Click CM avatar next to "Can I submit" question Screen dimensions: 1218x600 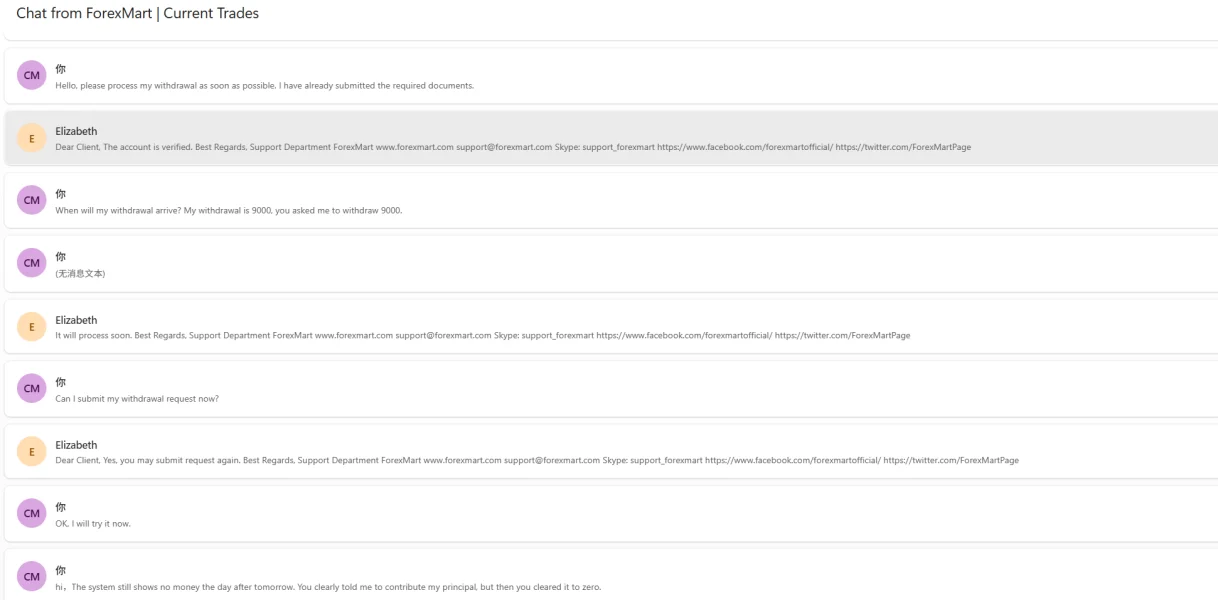pos(32,388)
